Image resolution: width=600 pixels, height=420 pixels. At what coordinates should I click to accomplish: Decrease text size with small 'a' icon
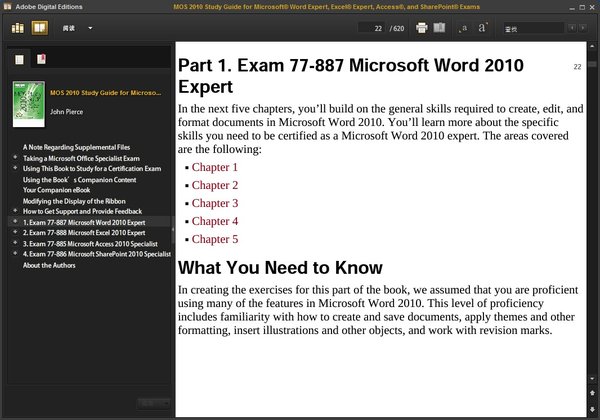[x=464, y=28]
